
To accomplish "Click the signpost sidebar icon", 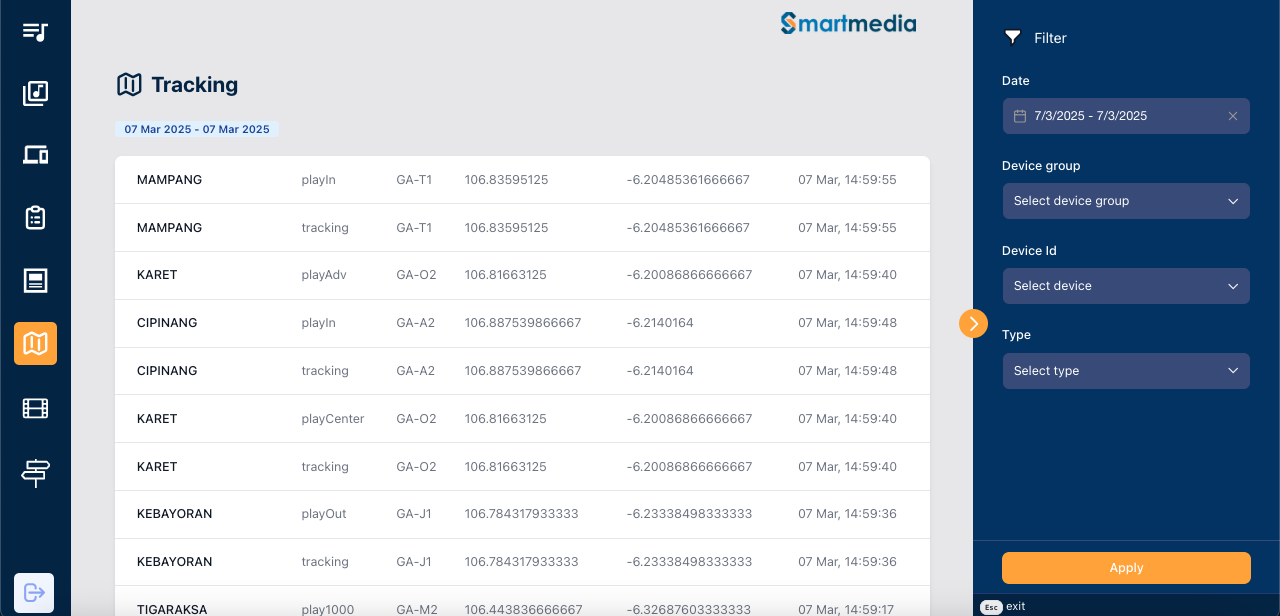I will (x=35, y=472).
